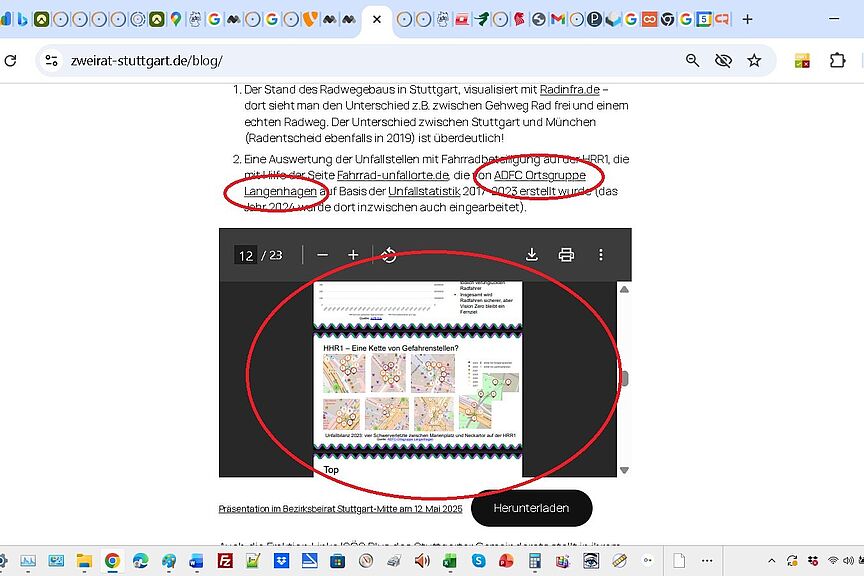The image size is (864, 576).
Task: Toggle the crossed-out eye tracking protection icon
Action: pos(723,61)
